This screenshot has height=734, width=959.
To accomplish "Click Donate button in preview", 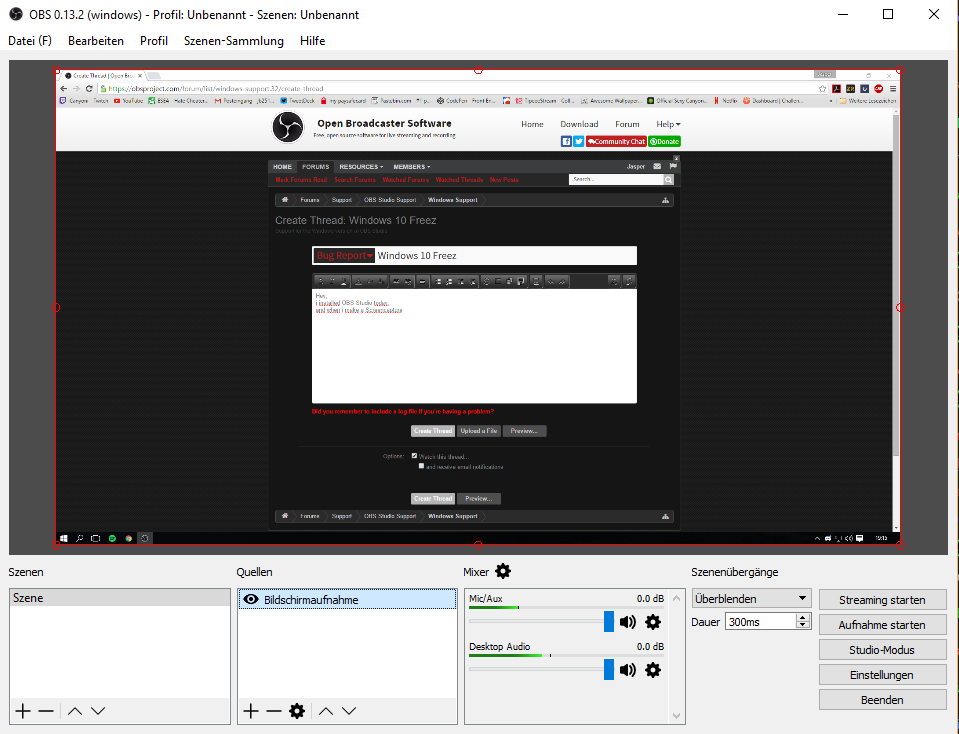I will (x=664, y=141).
